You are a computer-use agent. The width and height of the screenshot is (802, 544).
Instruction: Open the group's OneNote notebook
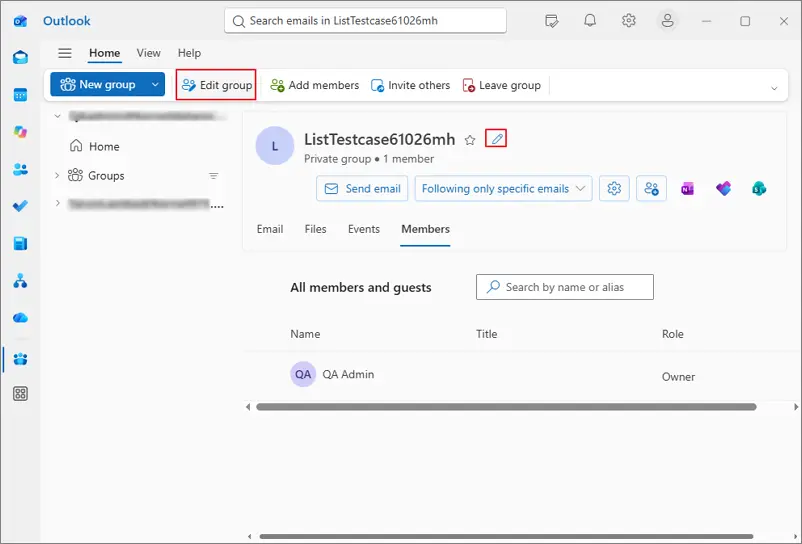pos(687,189)
